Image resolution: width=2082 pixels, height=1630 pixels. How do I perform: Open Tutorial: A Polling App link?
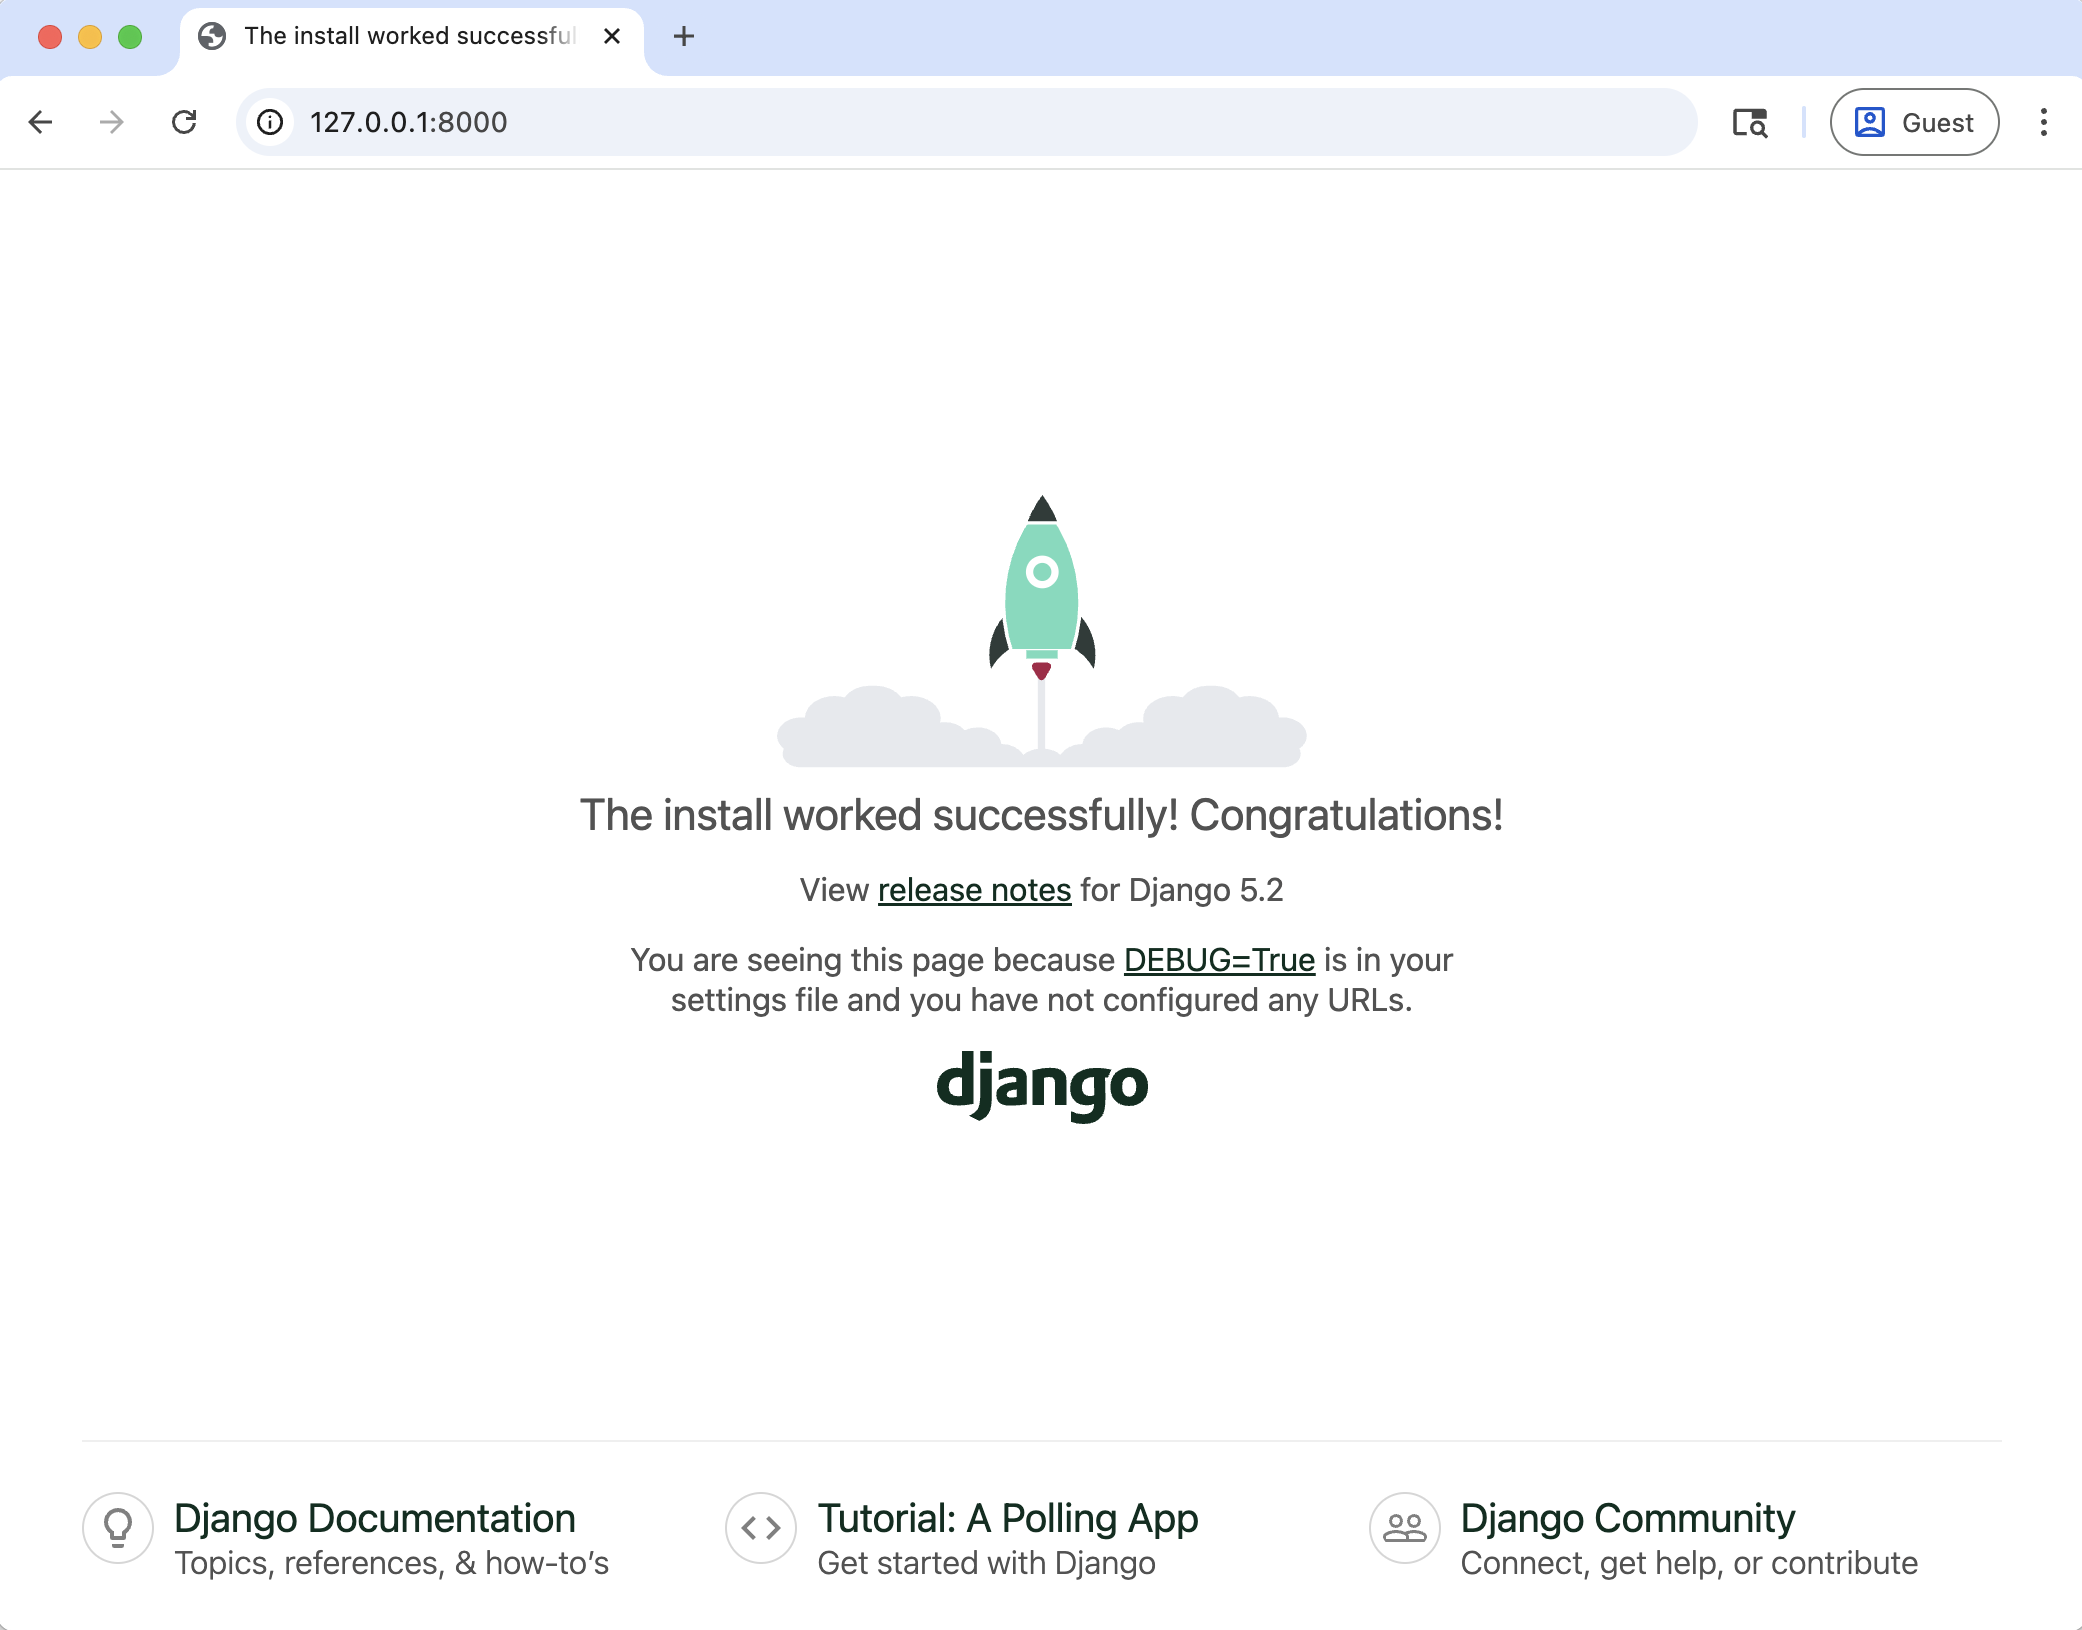click(1007, 1518)
